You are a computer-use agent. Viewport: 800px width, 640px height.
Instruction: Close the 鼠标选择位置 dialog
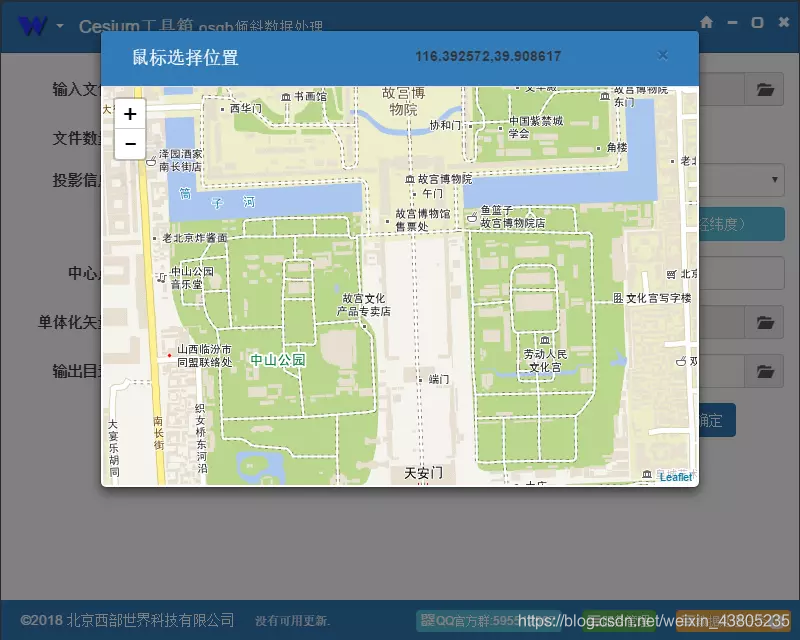pyautogui.click(x=662, y=55)
